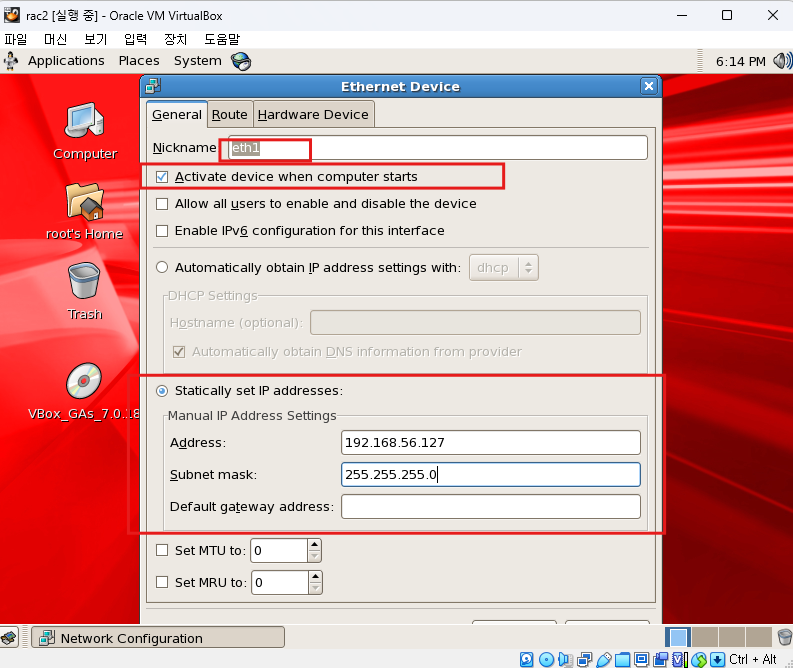The image size is (793, 668).
Task: Open VirtualBox 머신 menu
Action: pos(56,39)
